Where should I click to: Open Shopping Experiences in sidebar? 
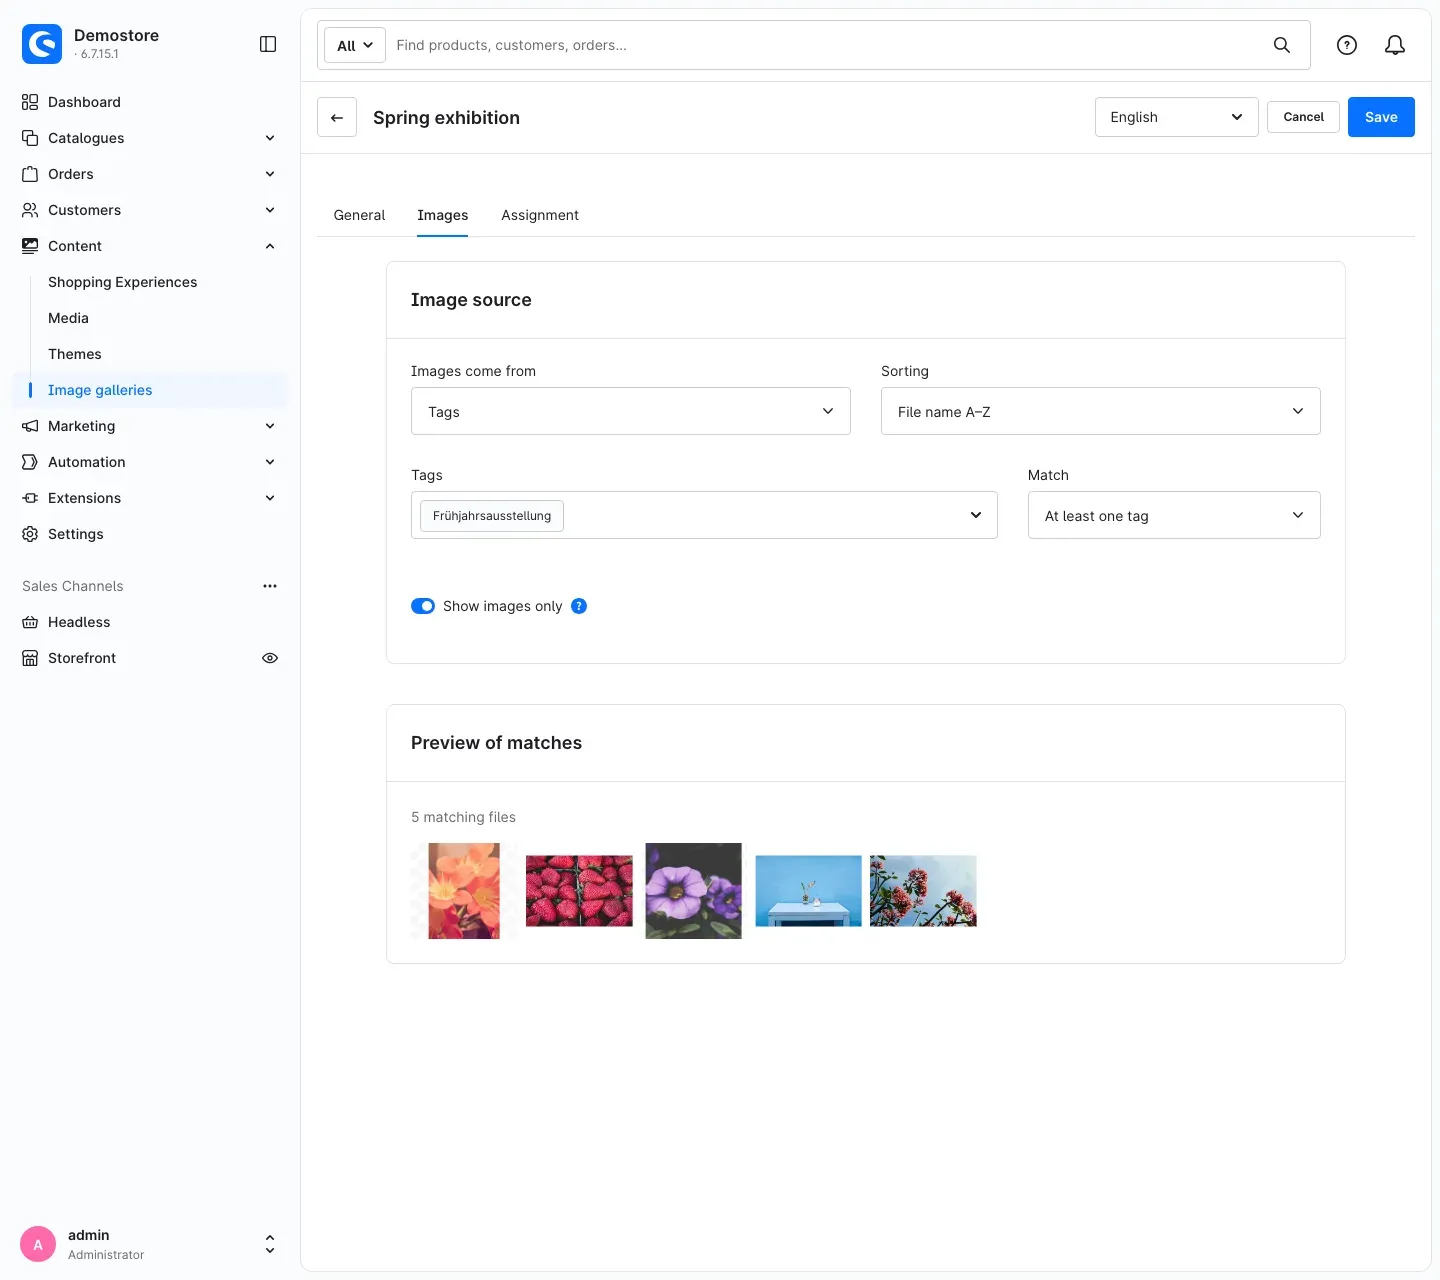click(123, 282)
